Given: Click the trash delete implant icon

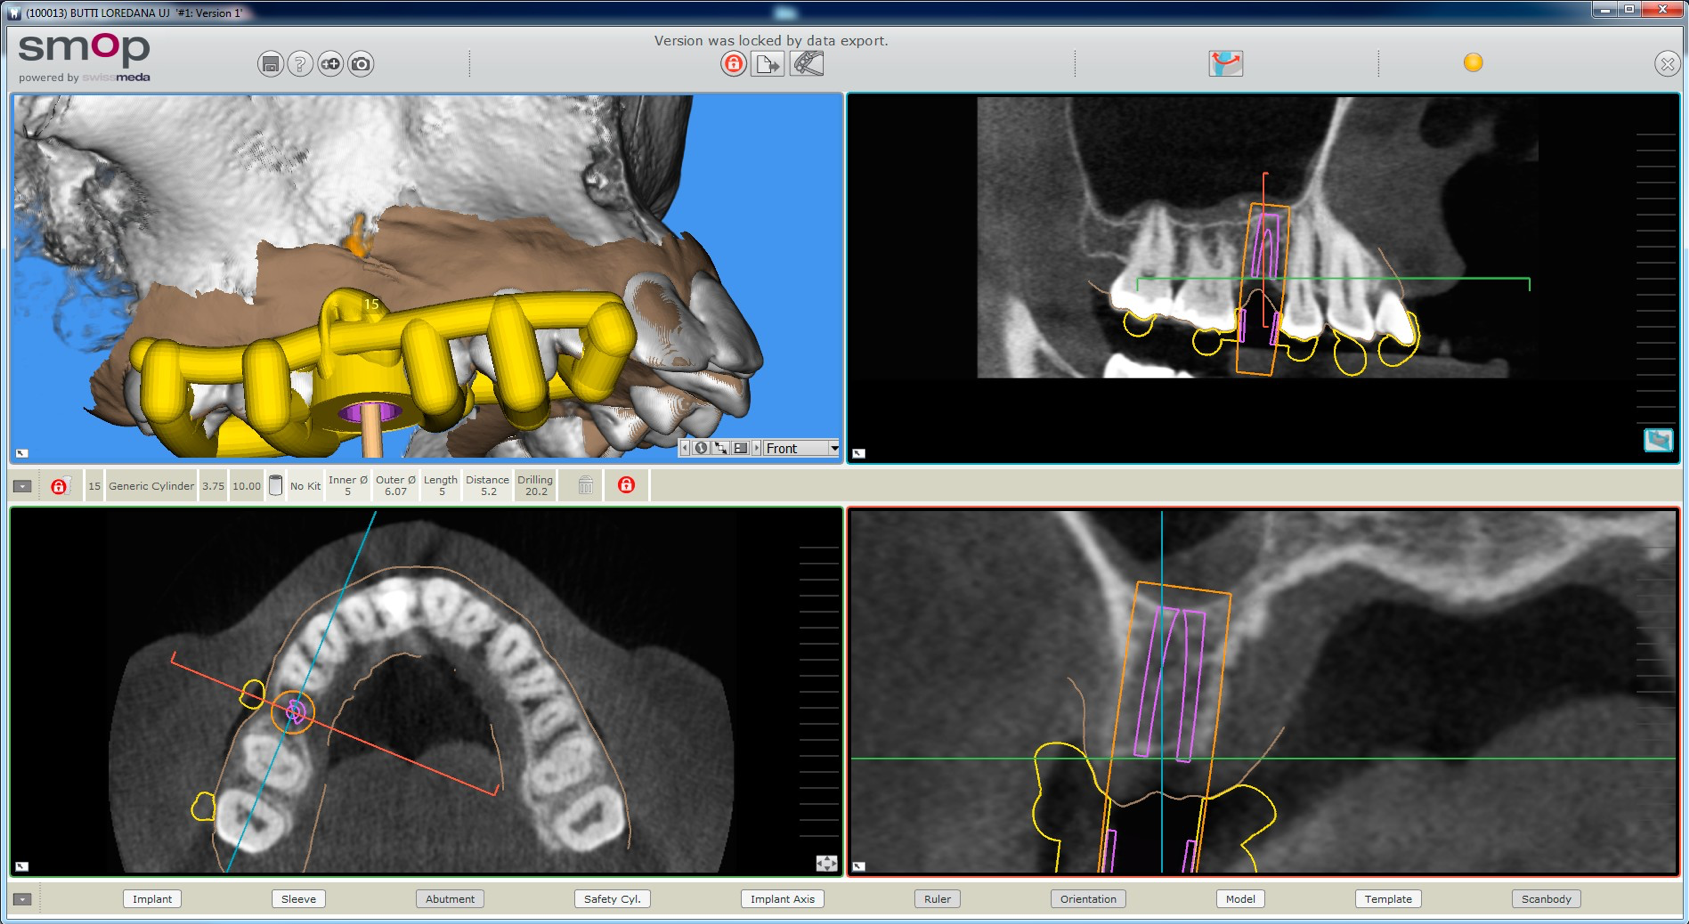Looking at the screenshot, I should point(586,486).
